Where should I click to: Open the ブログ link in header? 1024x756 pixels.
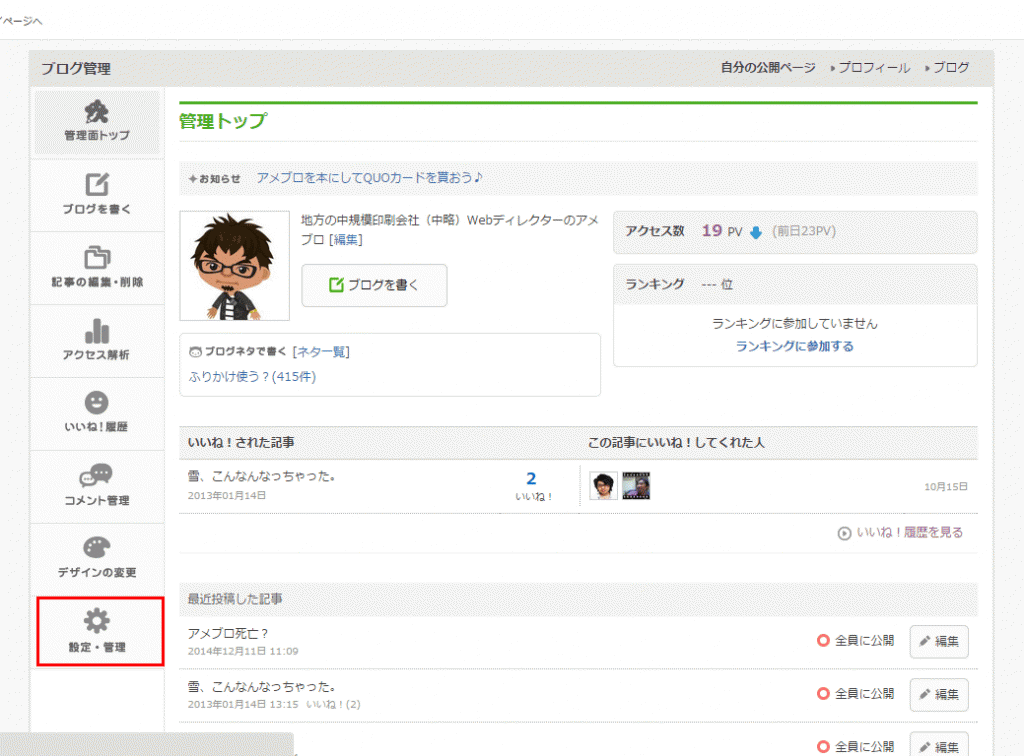click(950, 68)
